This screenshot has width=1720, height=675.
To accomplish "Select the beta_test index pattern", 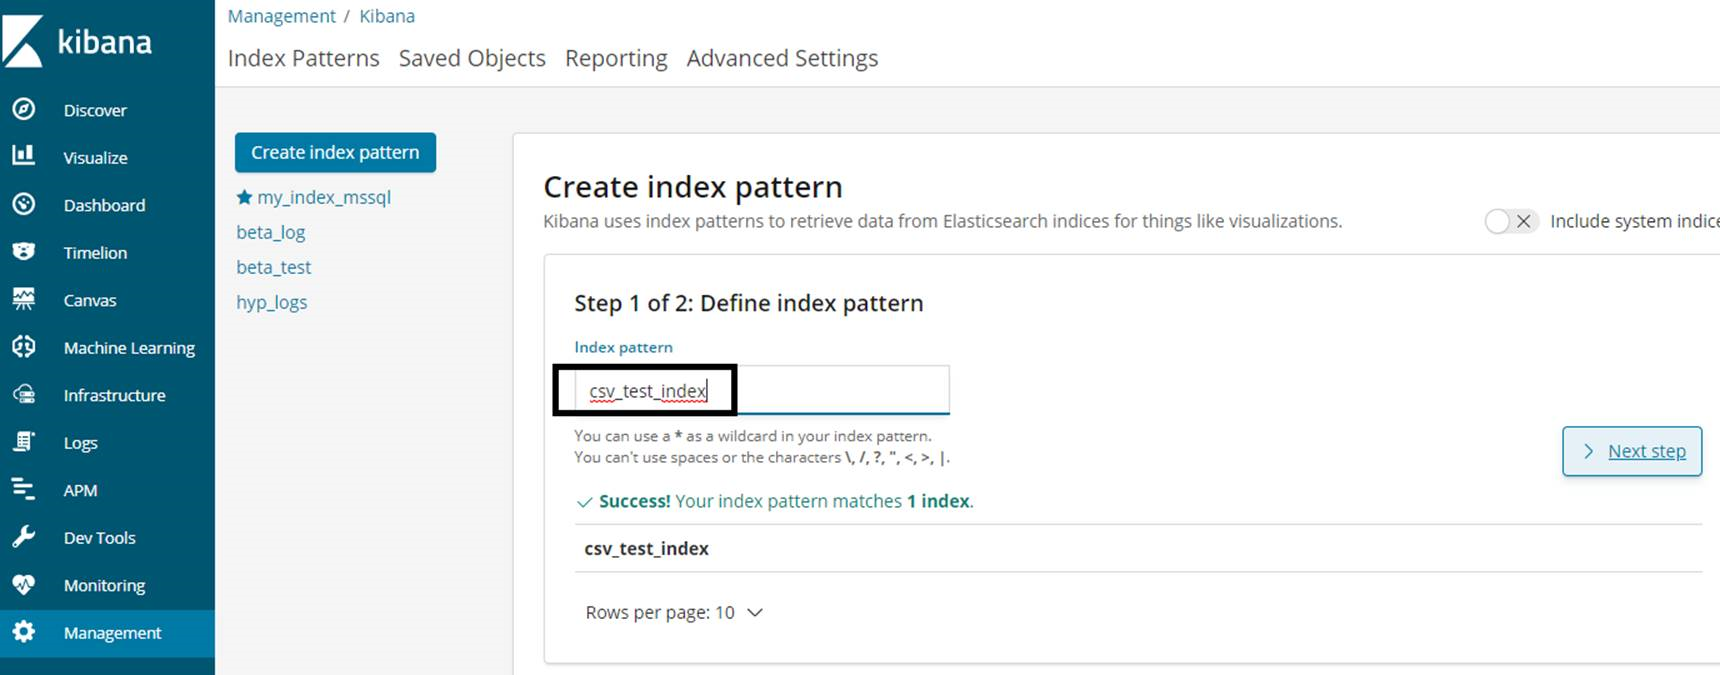I will pos(274,267).
